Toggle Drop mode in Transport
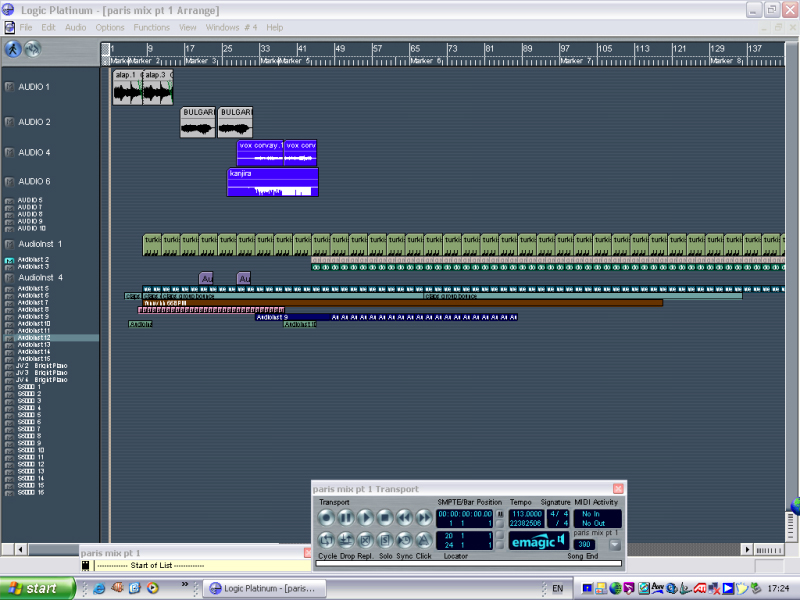Screen dimensions: 800x600 (x=345, y=541)
